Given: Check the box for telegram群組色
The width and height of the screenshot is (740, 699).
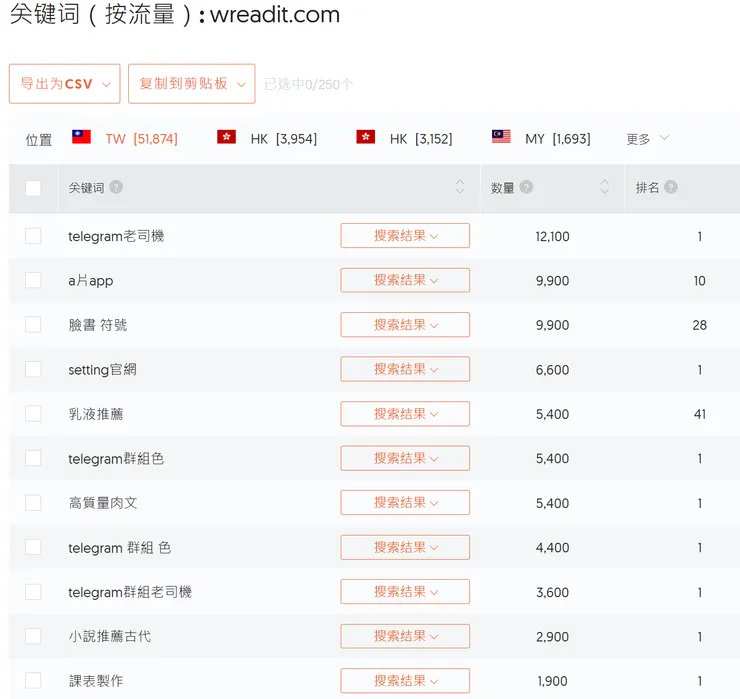Looking at the screenshot, I should pos(33,458).
